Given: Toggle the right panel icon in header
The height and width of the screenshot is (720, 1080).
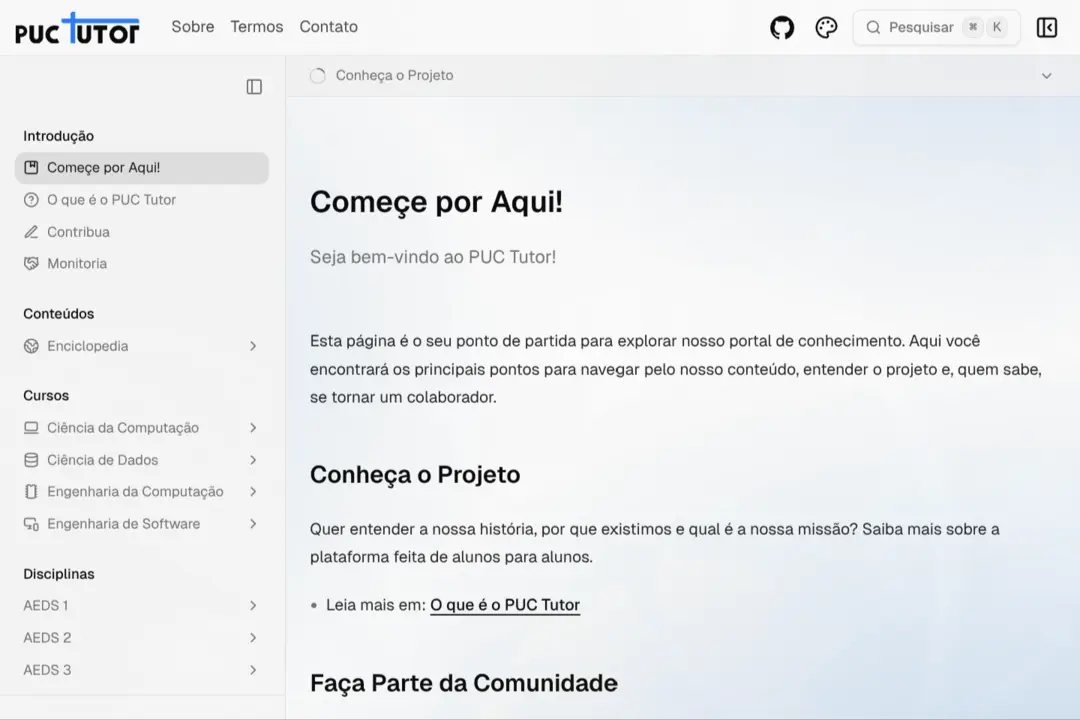Looking at the screenshot, I should point(1046,28).
